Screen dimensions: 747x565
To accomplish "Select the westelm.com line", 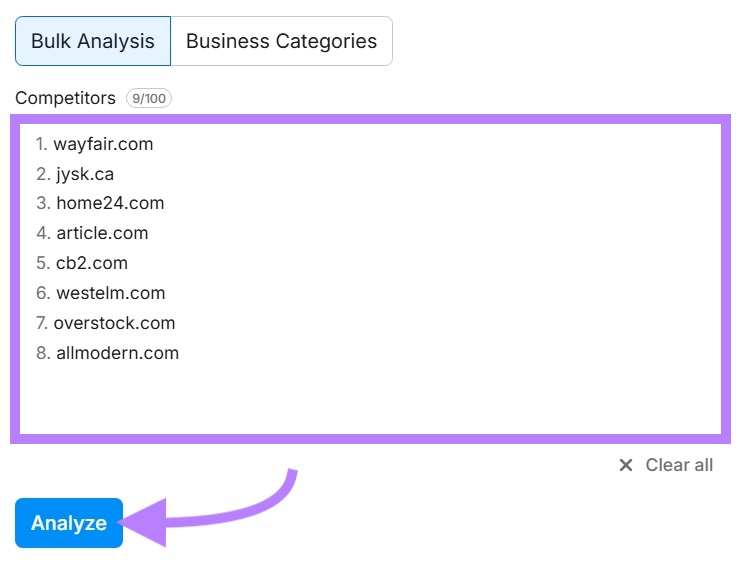I will (x=110, y=293).
